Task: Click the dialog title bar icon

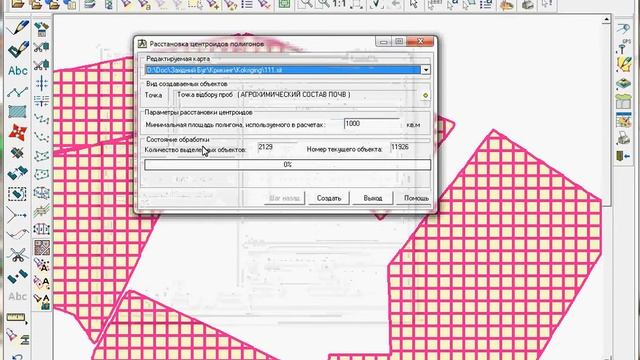Action: 142,44
